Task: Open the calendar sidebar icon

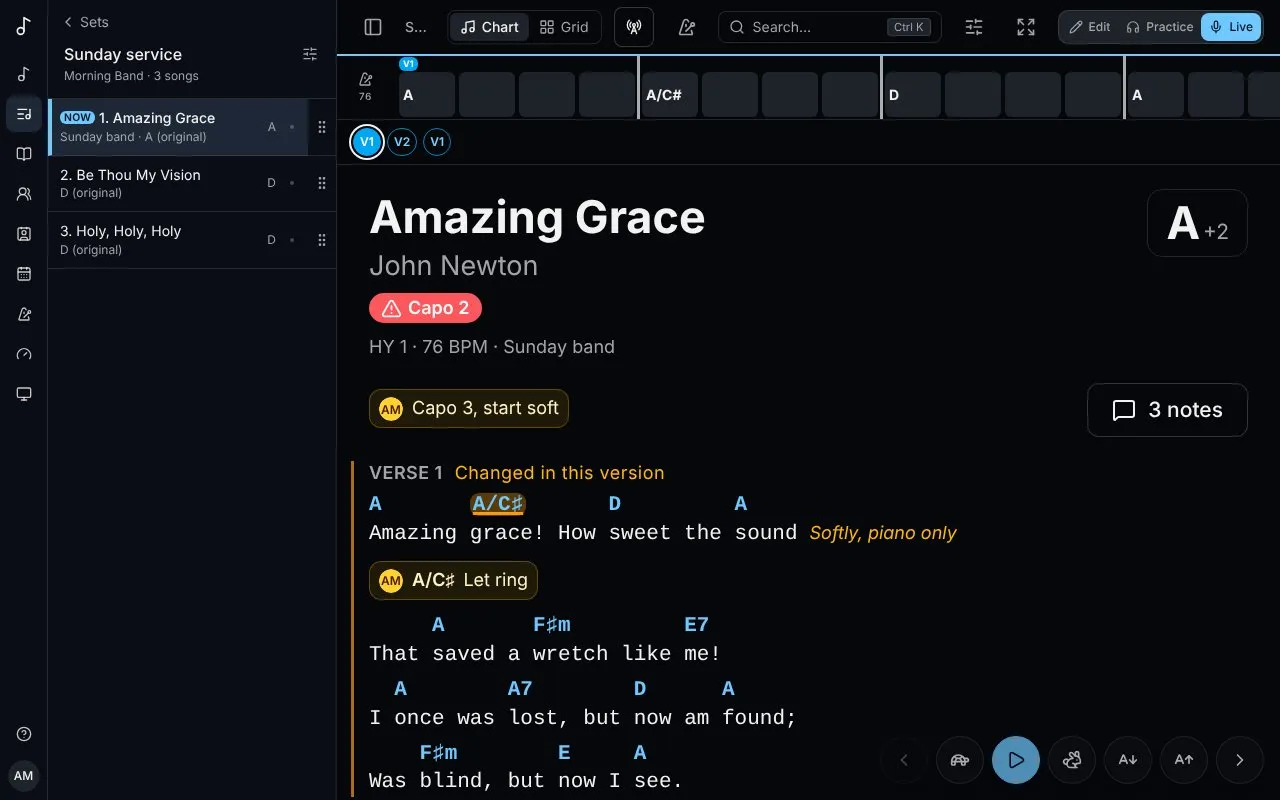Action: (x=24, y=274)
